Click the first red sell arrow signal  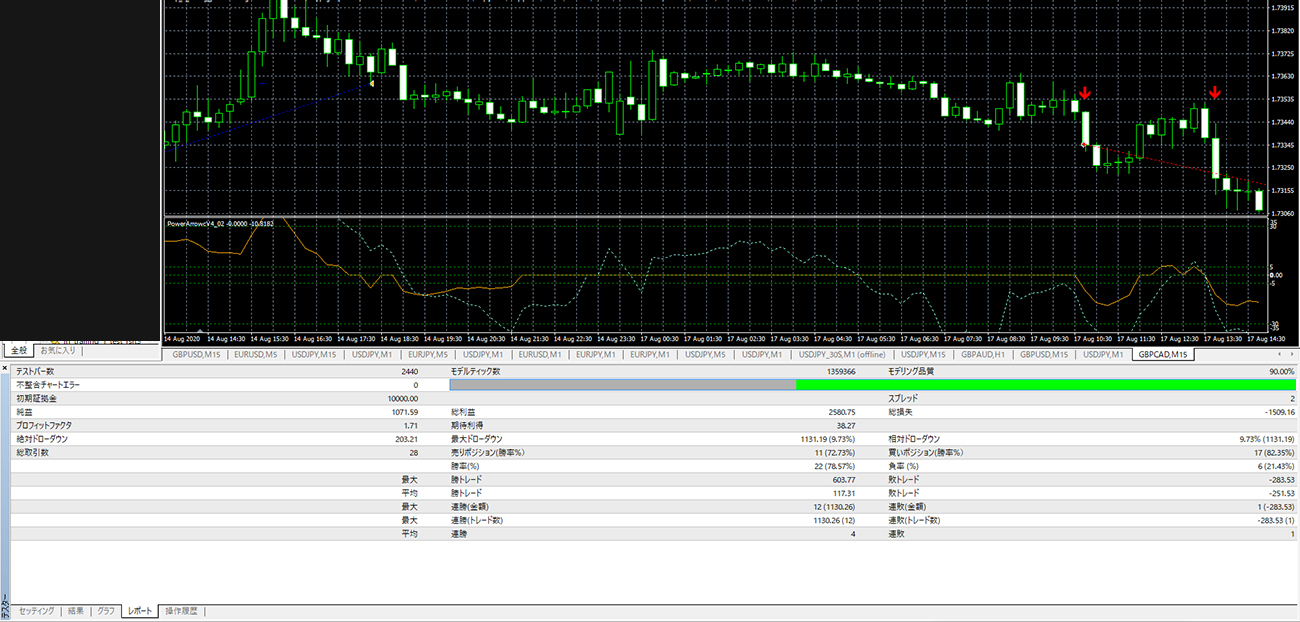(1085, 93)
